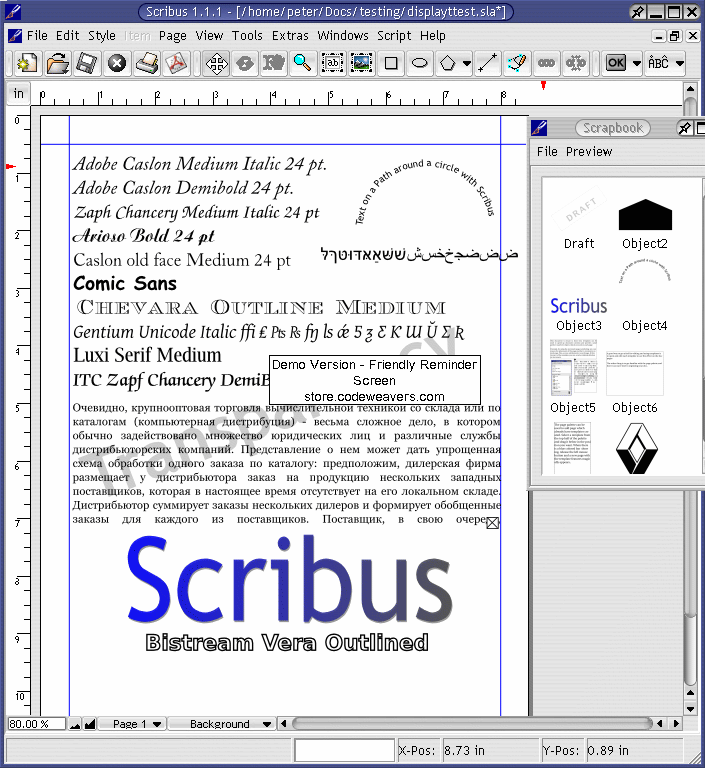Open the View menu
Viewport: 705px width, 768px height.
point(209,36)
